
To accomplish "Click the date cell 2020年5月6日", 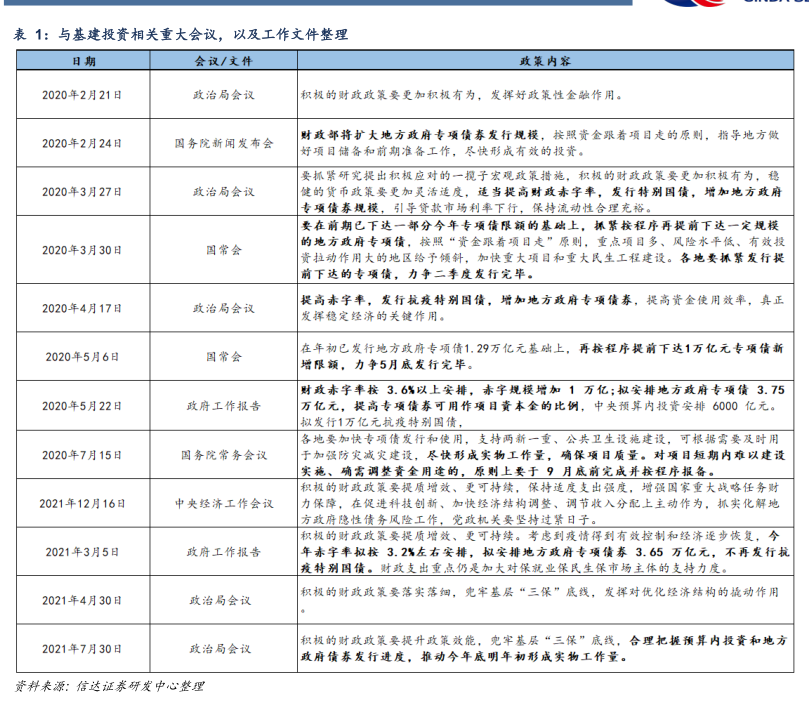I will click(x=83, y=356).
